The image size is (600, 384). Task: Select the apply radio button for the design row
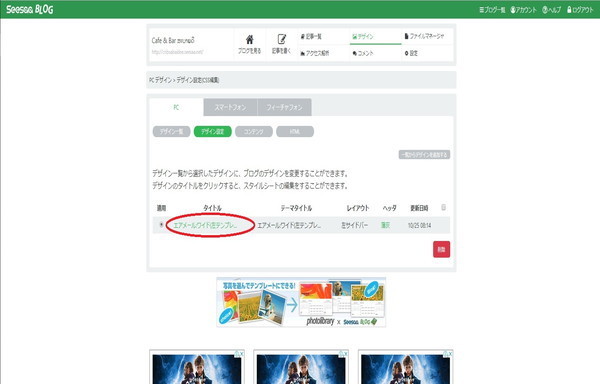(161, 225)
